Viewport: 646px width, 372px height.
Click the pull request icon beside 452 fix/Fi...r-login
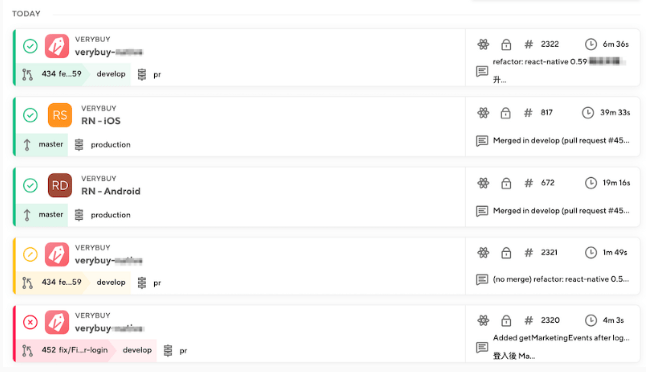point(28,350)
